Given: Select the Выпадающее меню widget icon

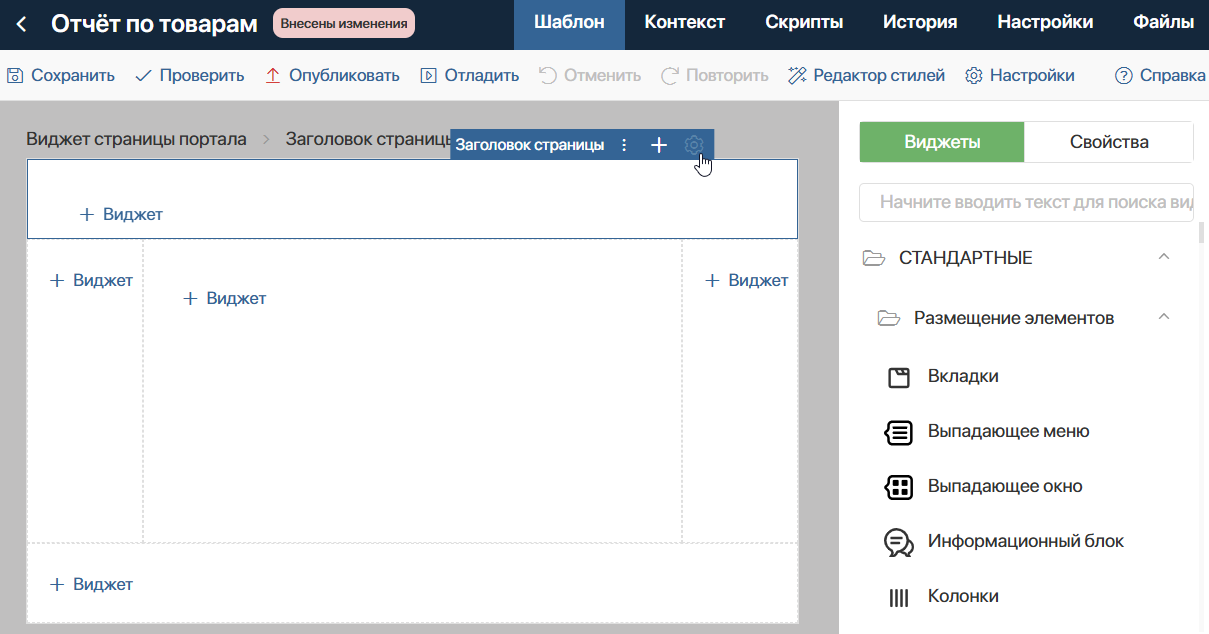Looking at the screenshot, I should pyautogui.click(x=899, y=432).
